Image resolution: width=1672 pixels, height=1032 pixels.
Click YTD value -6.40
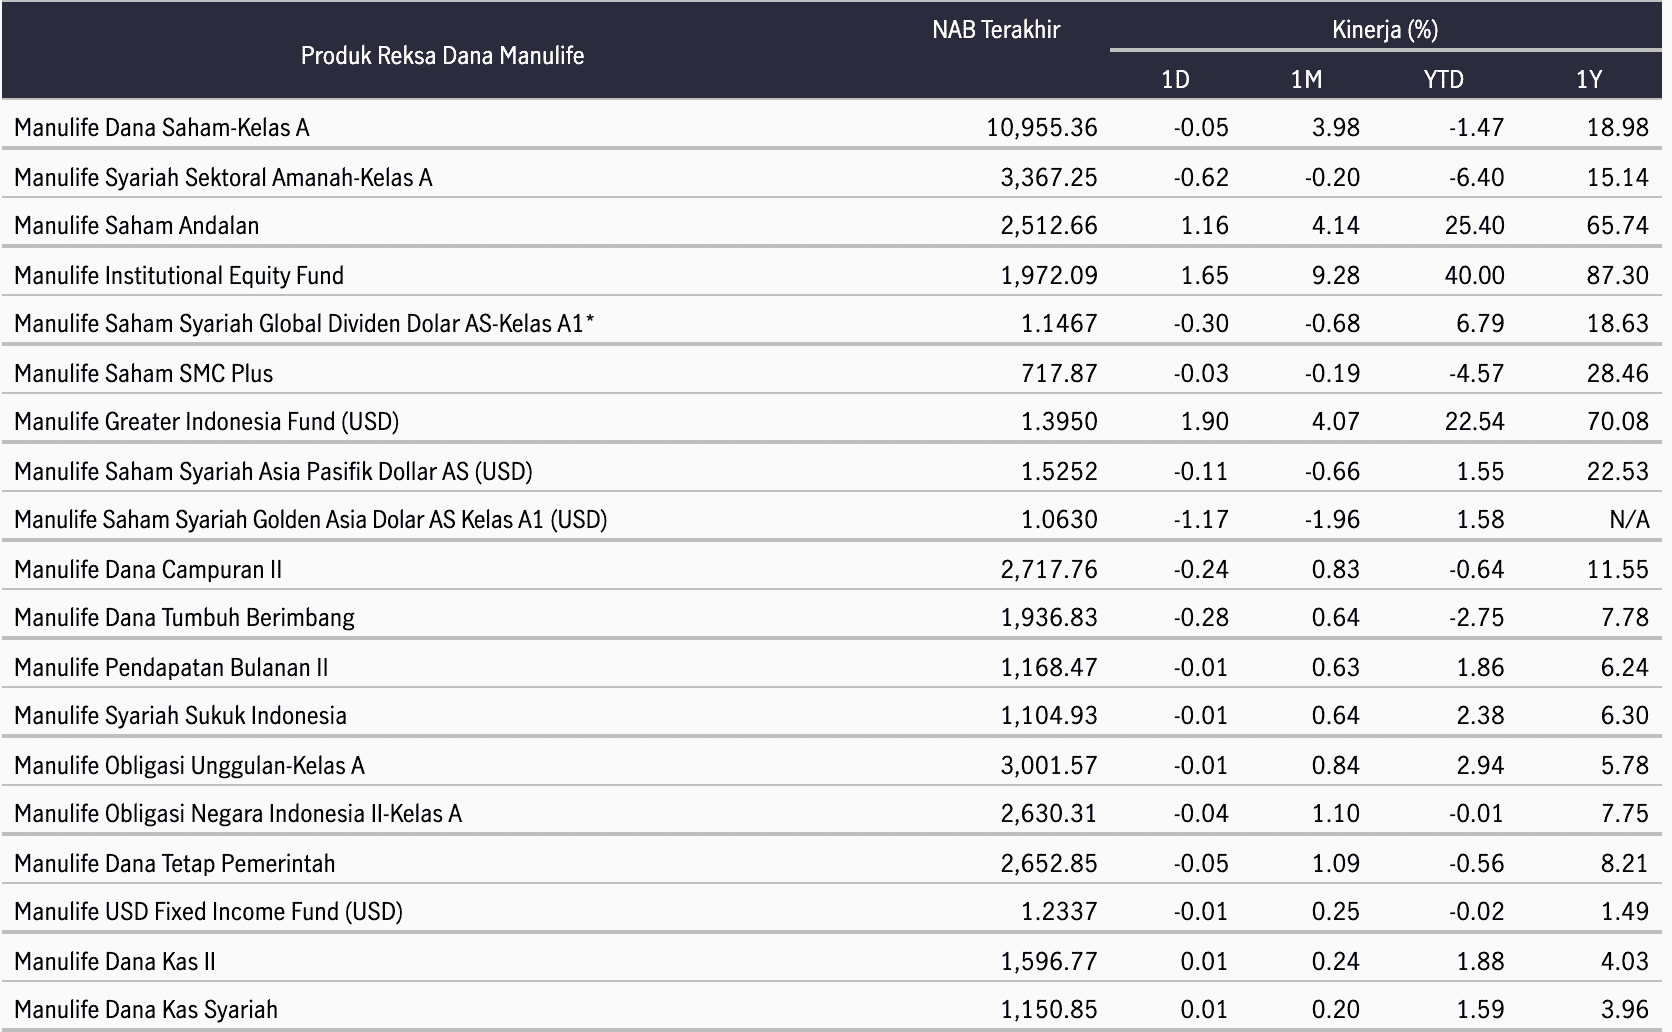click(1476, 177)
